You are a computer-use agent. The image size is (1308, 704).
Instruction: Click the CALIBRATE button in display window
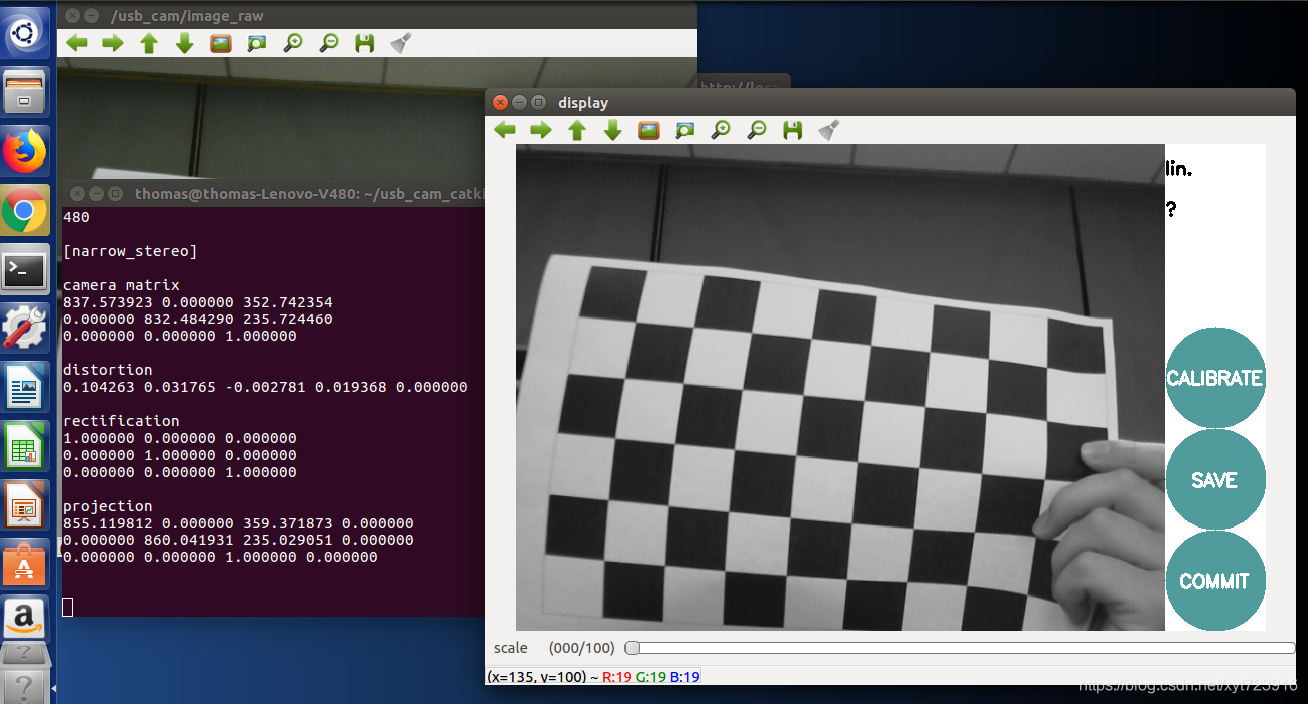(1215, 378)
